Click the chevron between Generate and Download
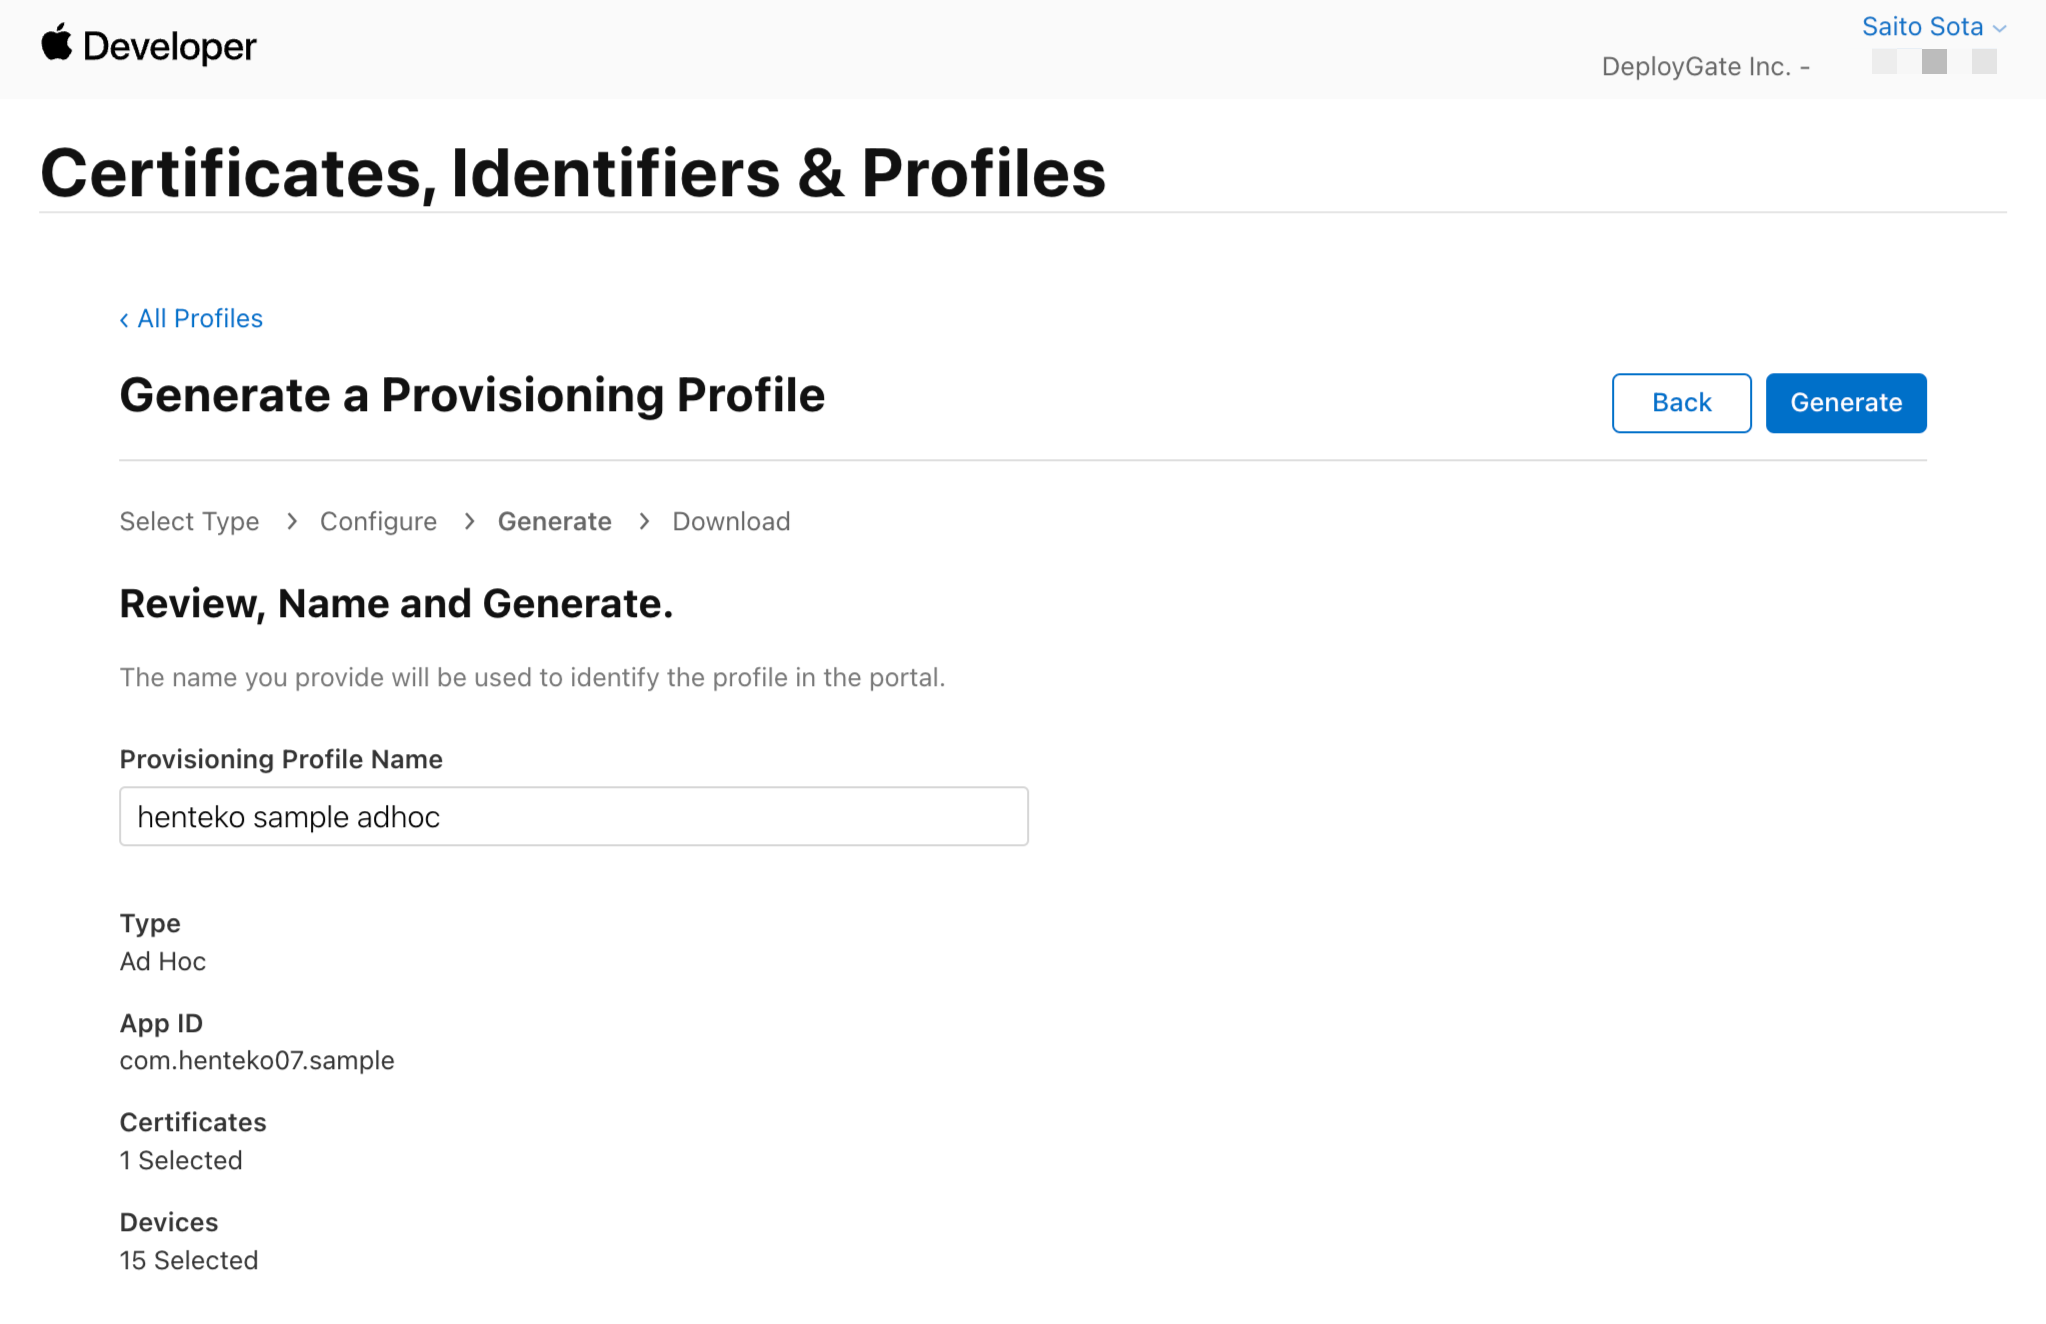Viewport: 2046px width, 1324px height. coord(643,521)
